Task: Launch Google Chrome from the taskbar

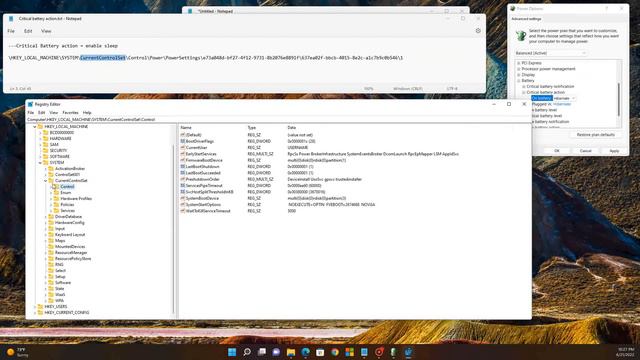Action: (335, 352)
